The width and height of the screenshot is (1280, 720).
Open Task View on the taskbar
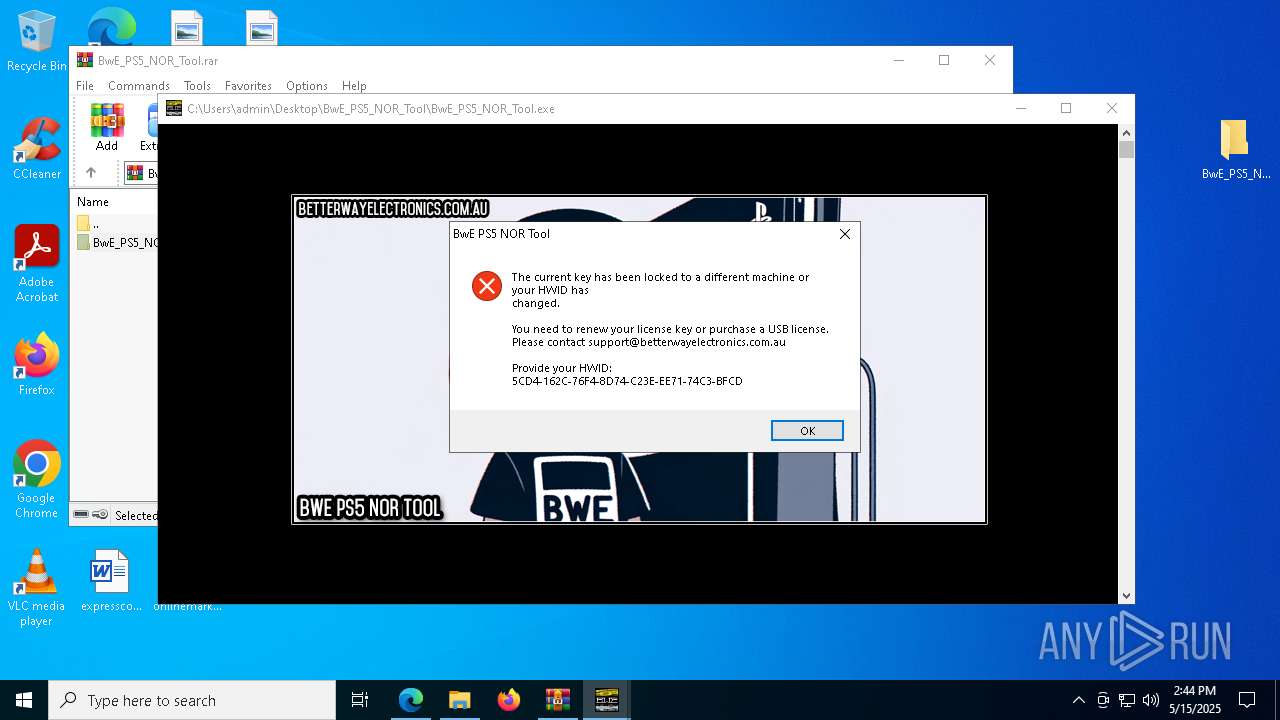click(360, 700)
